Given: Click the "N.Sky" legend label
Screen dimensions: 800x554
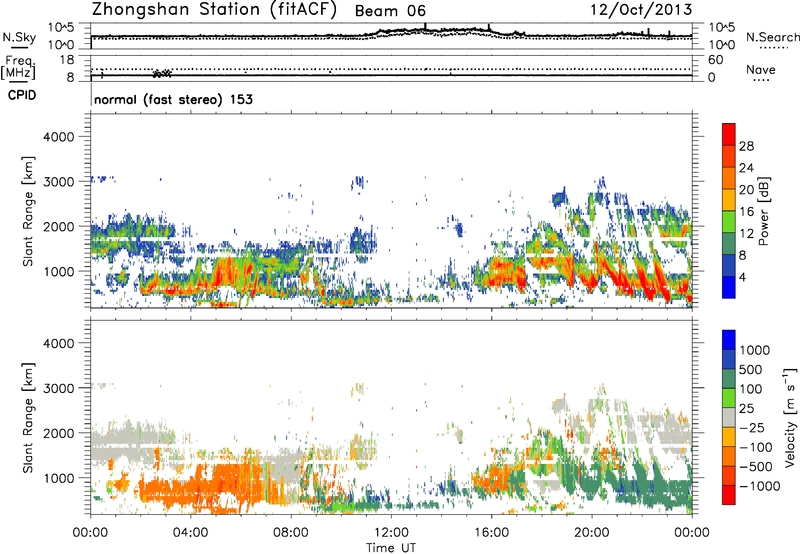Looking at the screenshot, I should [19, 37].
